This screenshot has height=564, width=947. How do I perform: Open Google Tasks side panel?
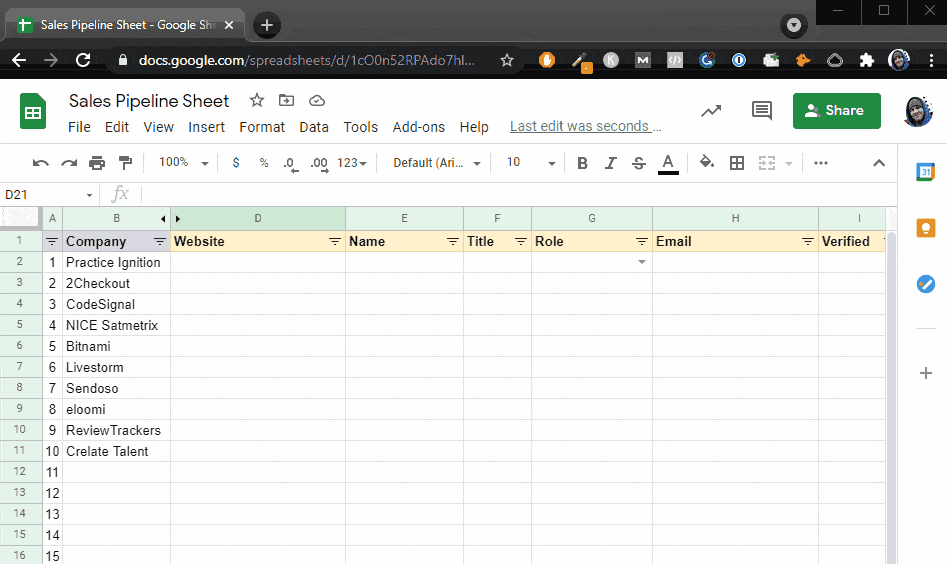tap(925, 284)
